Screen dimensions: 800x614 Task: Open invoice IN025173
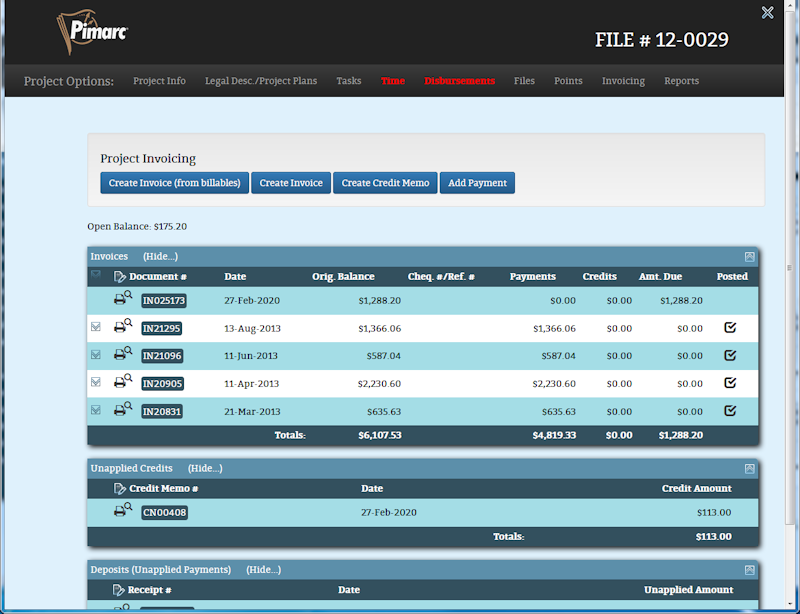point(164,301)
